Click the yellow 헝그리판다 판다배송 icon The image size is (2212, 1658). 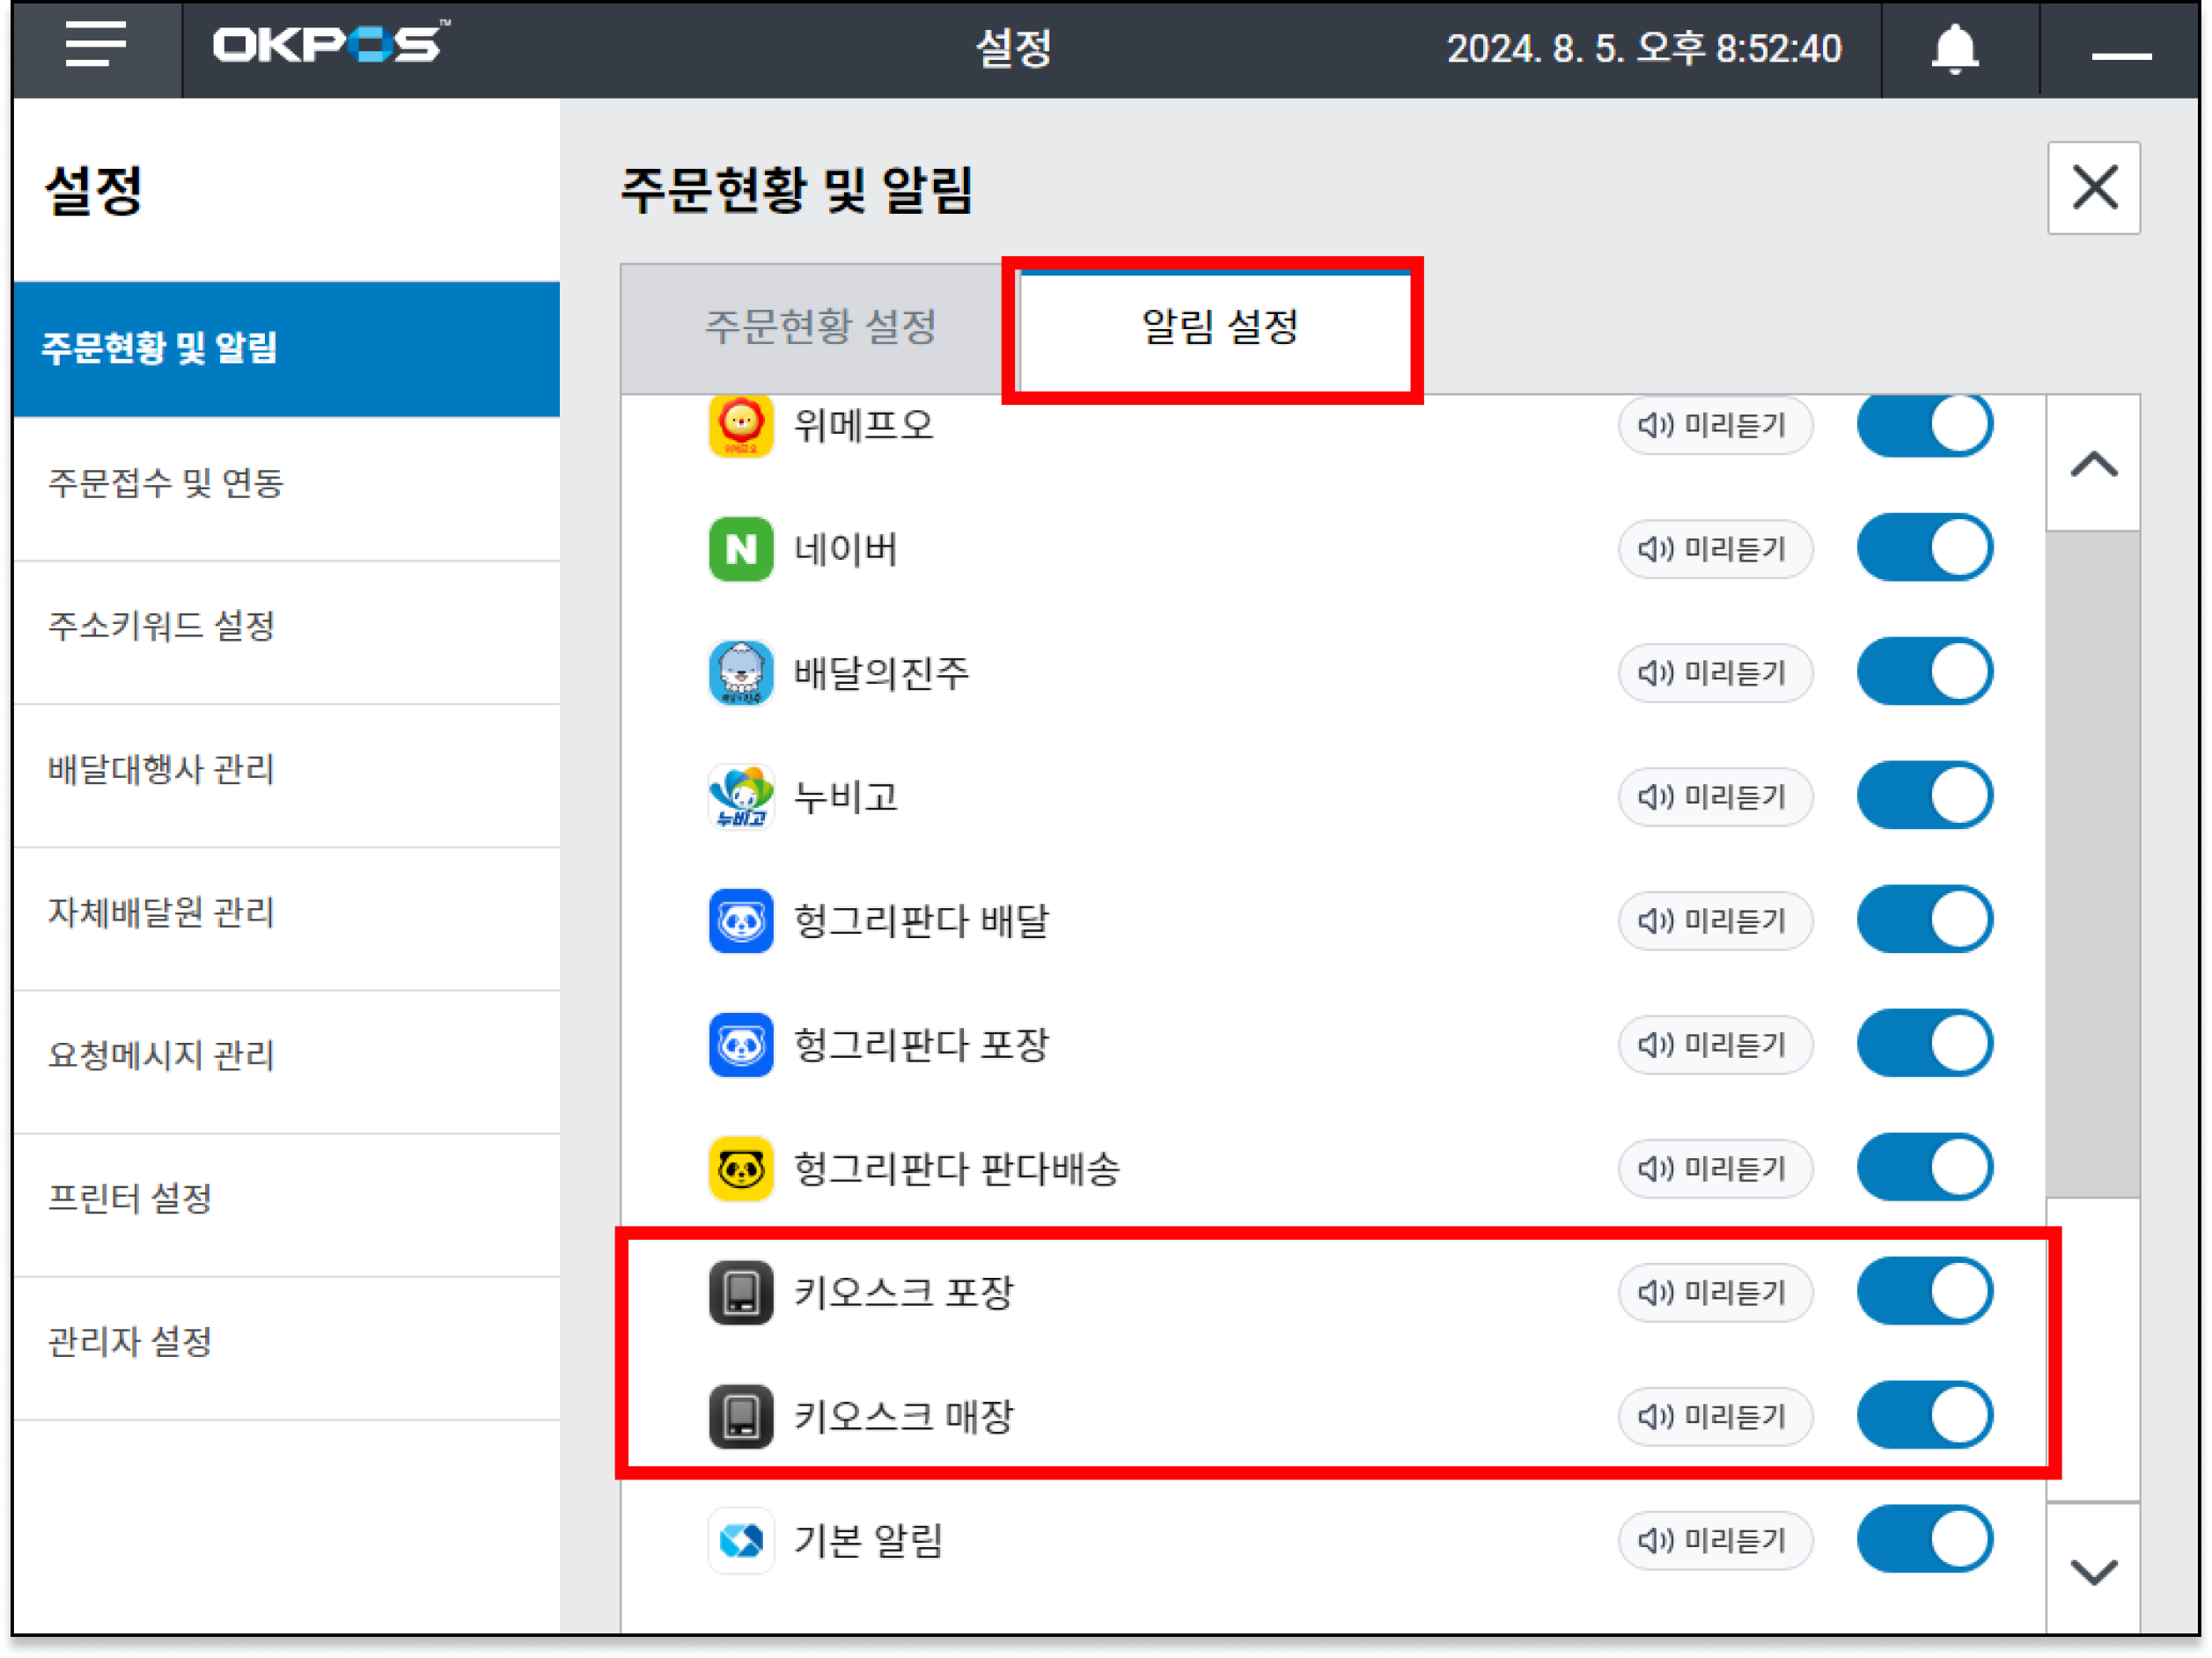(x=740, y=1168)
